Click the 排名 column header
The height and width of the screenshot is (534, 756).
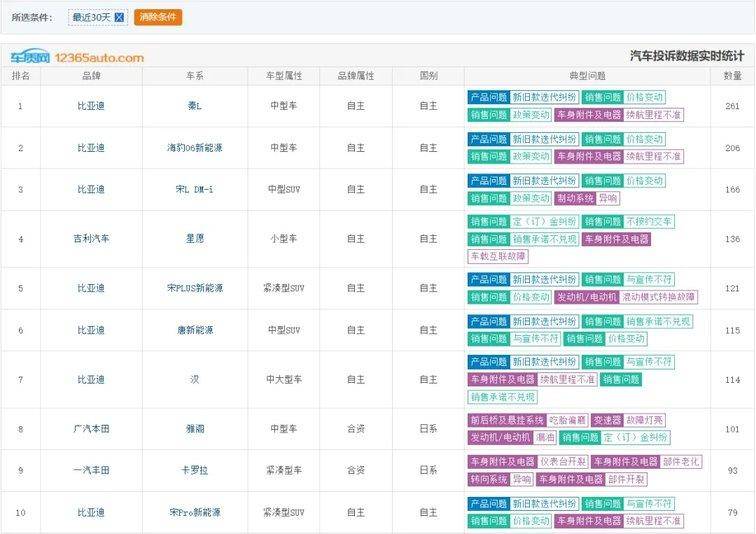coord(21,76)
